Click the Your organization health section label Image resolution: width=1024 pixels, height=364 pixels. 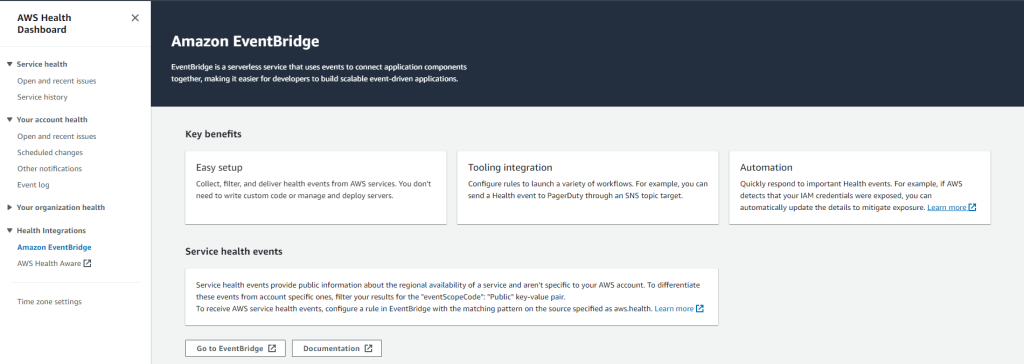61,207
